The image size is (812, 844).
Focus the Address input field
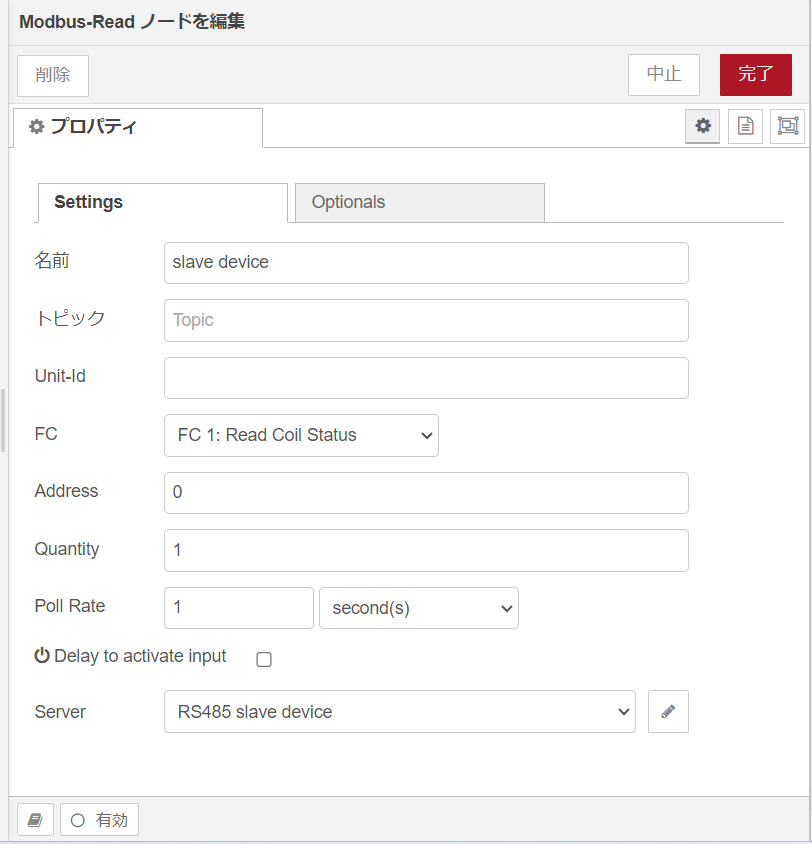(426, 493)
